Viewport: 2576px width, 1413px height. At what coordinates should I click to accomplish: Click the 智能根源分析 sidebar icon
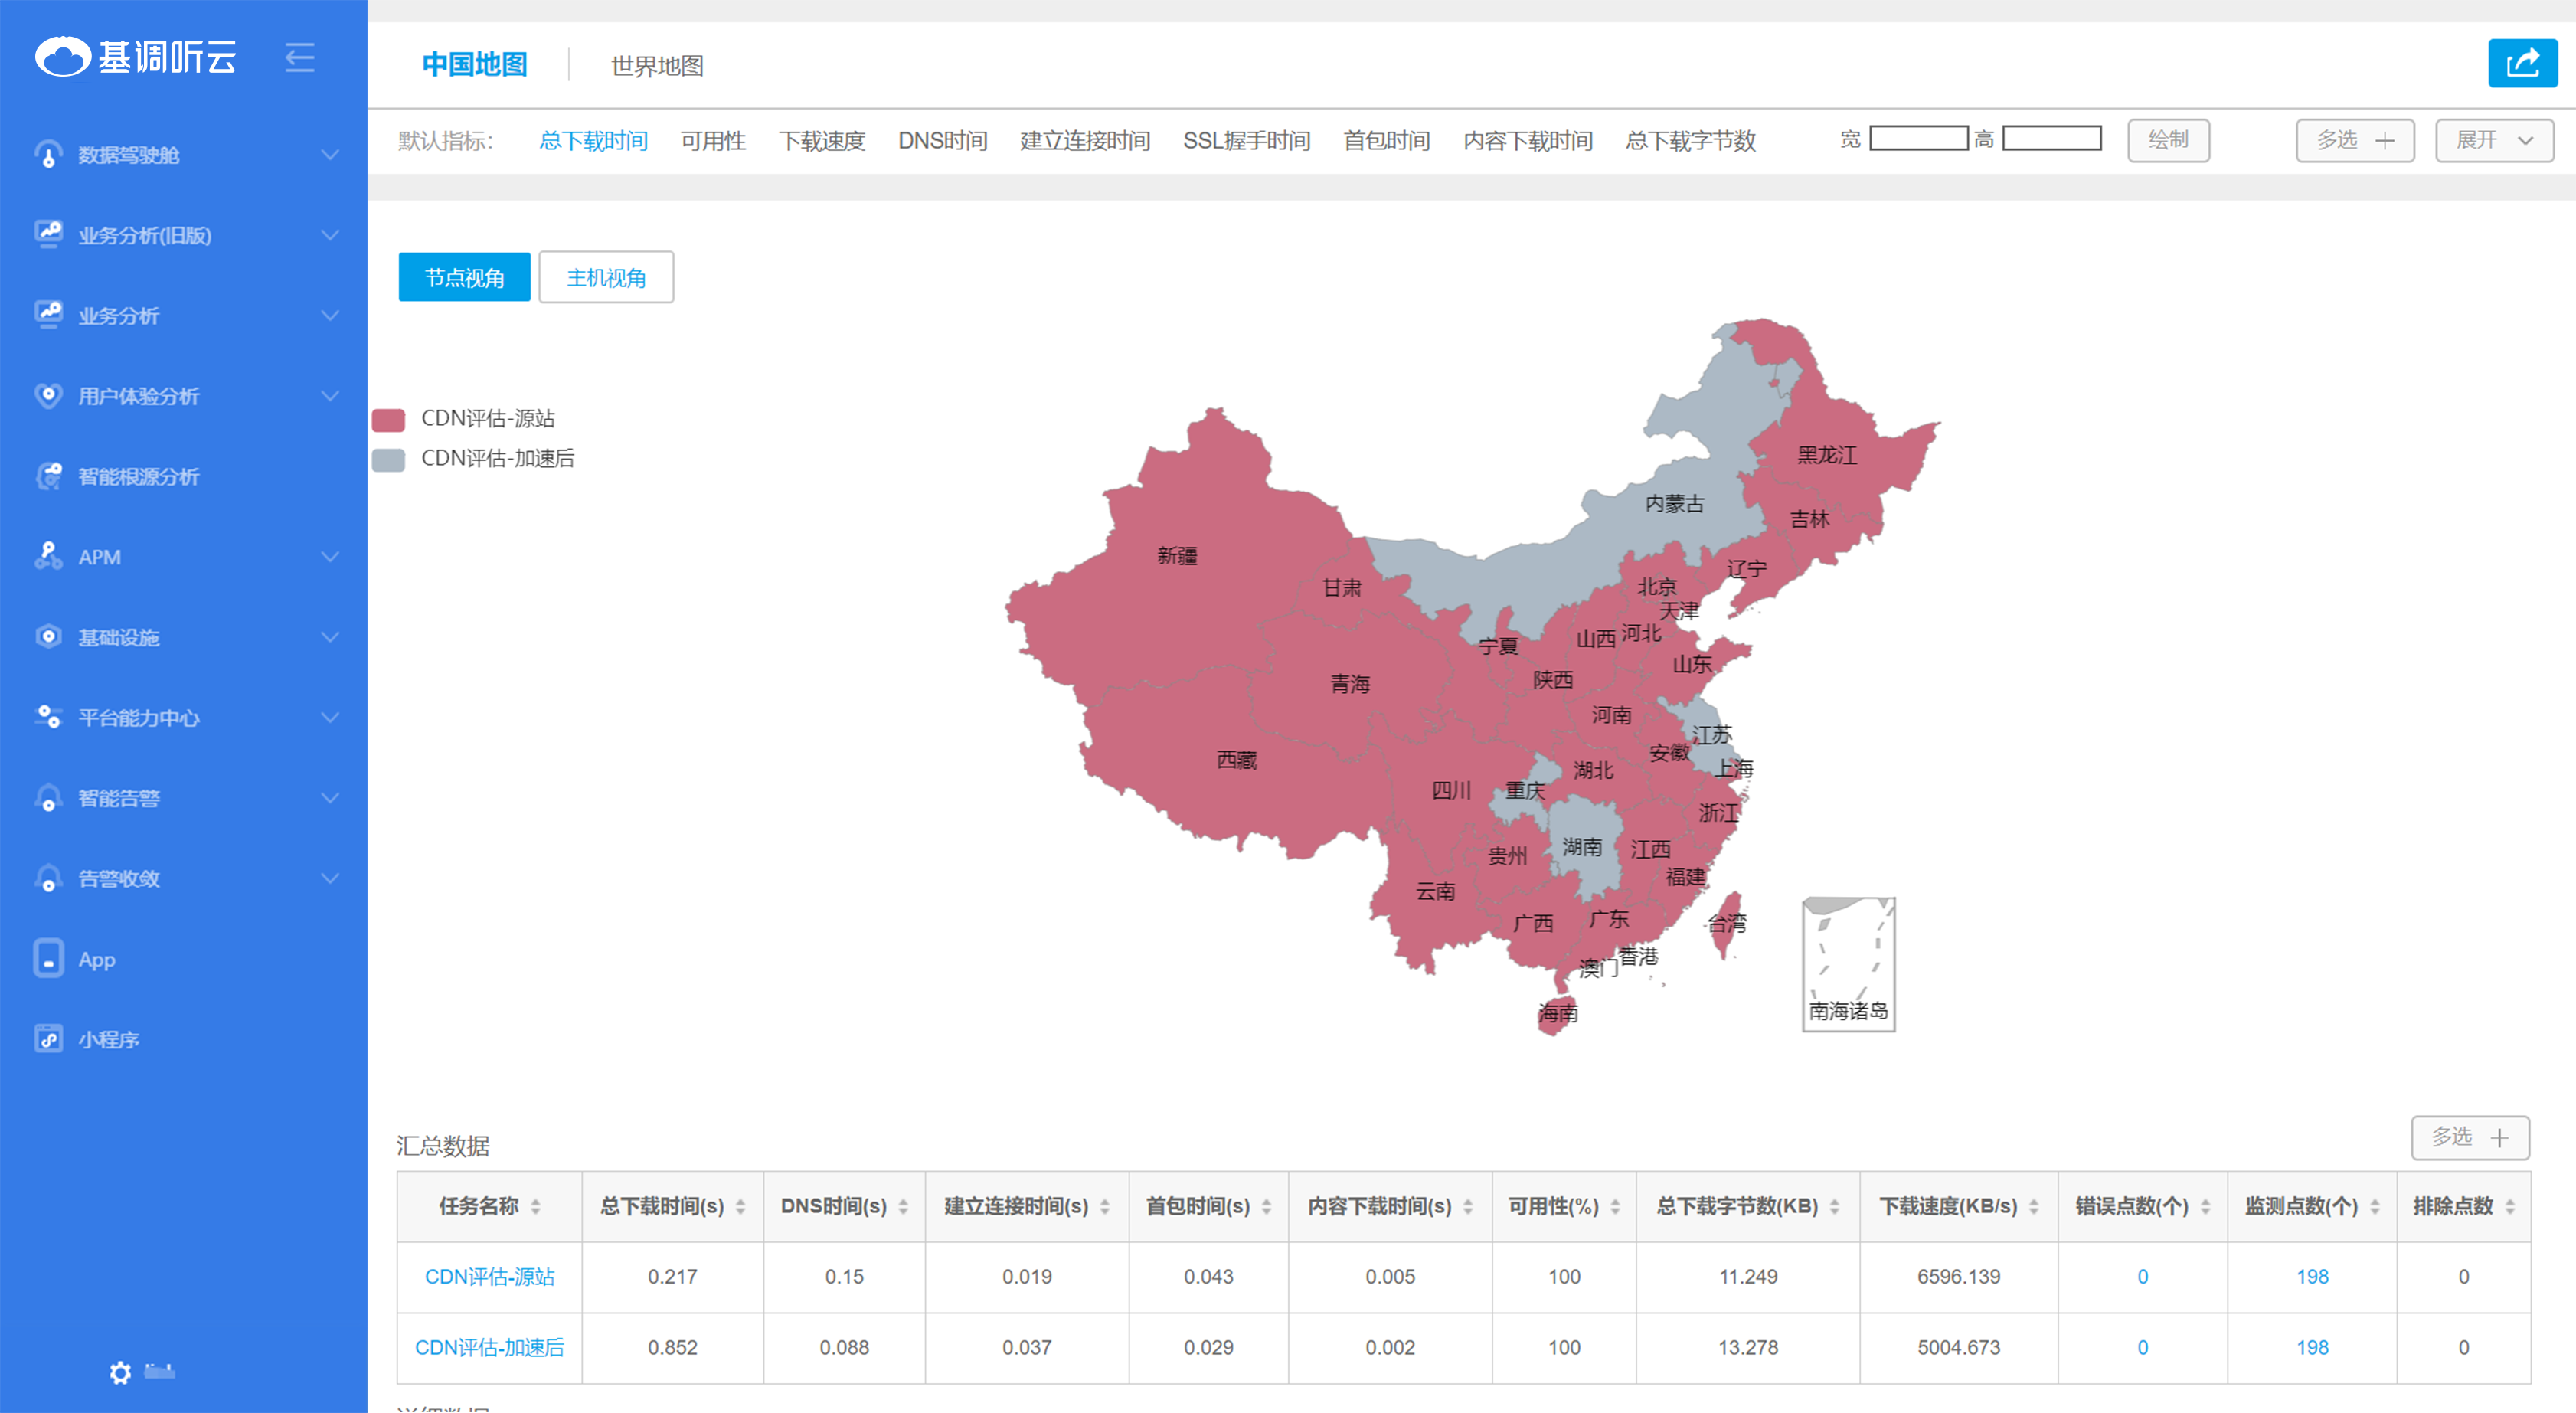(48, 476)
